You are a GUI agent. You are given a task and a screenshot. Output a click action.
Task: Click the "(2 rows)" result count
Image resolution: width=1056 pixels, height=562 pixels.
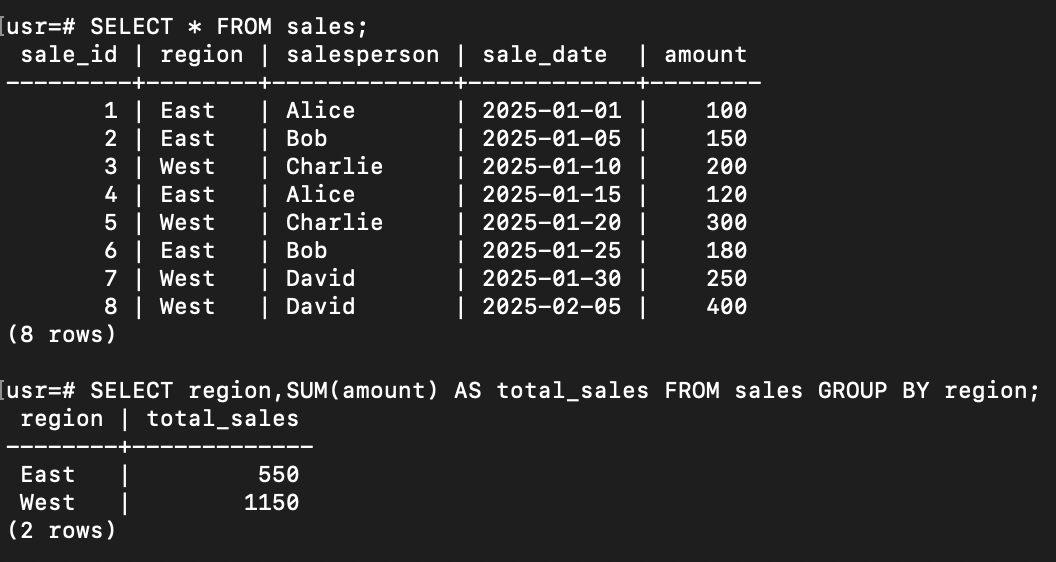pyautogui.click(x=61, y=531)
